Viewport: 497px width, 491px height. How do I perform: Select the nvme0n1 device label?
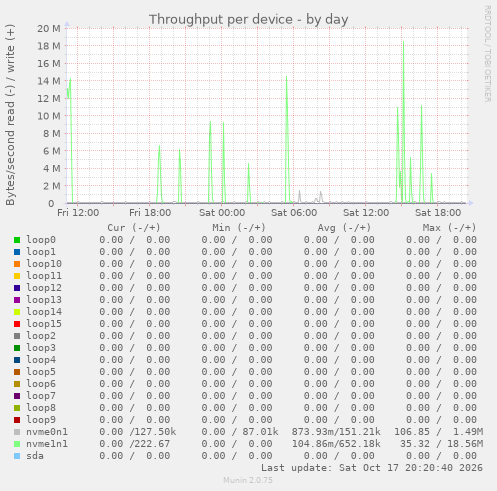(47, 432)
